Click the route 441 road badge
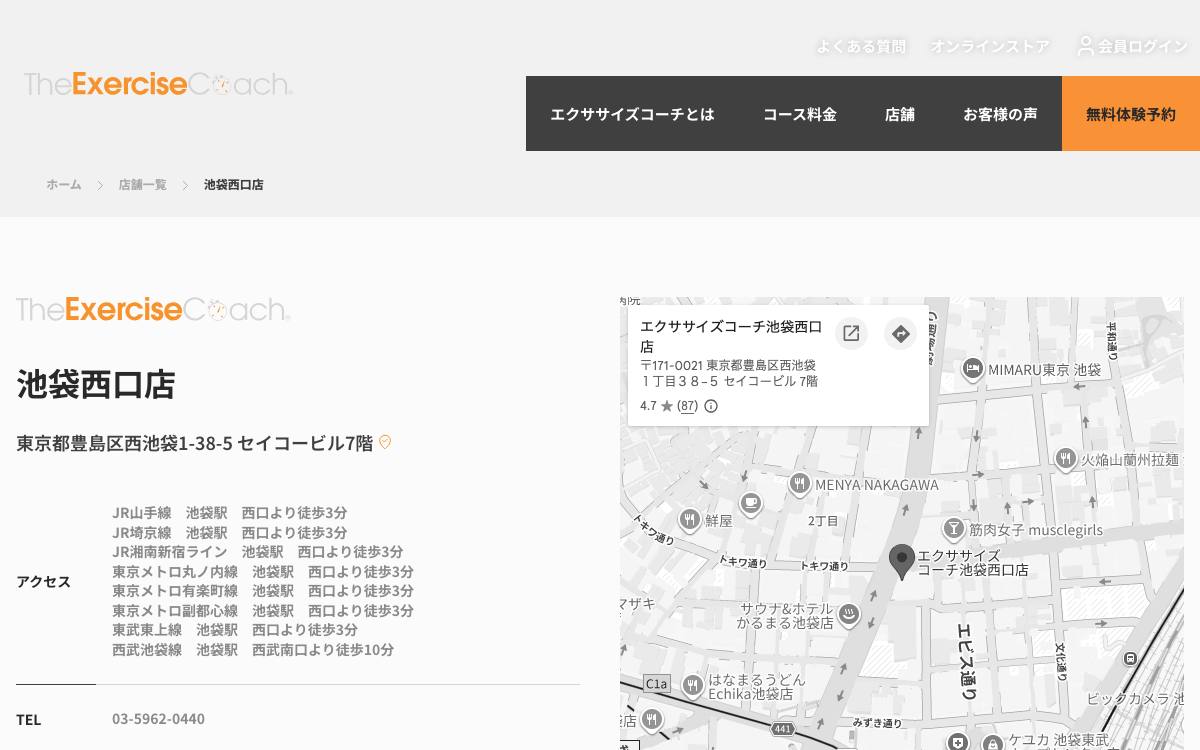This screenshot has height=750, width=1200. [x=782, y=729]
